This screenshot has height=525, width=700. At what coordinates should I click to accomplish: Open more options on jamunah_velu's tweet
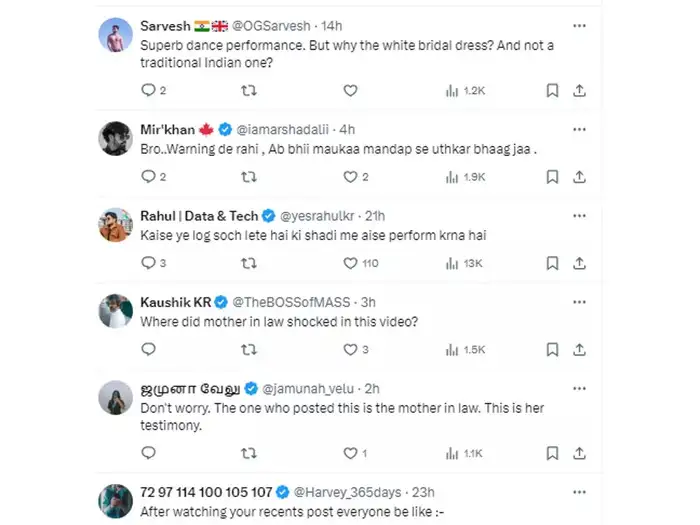(579, 388)
